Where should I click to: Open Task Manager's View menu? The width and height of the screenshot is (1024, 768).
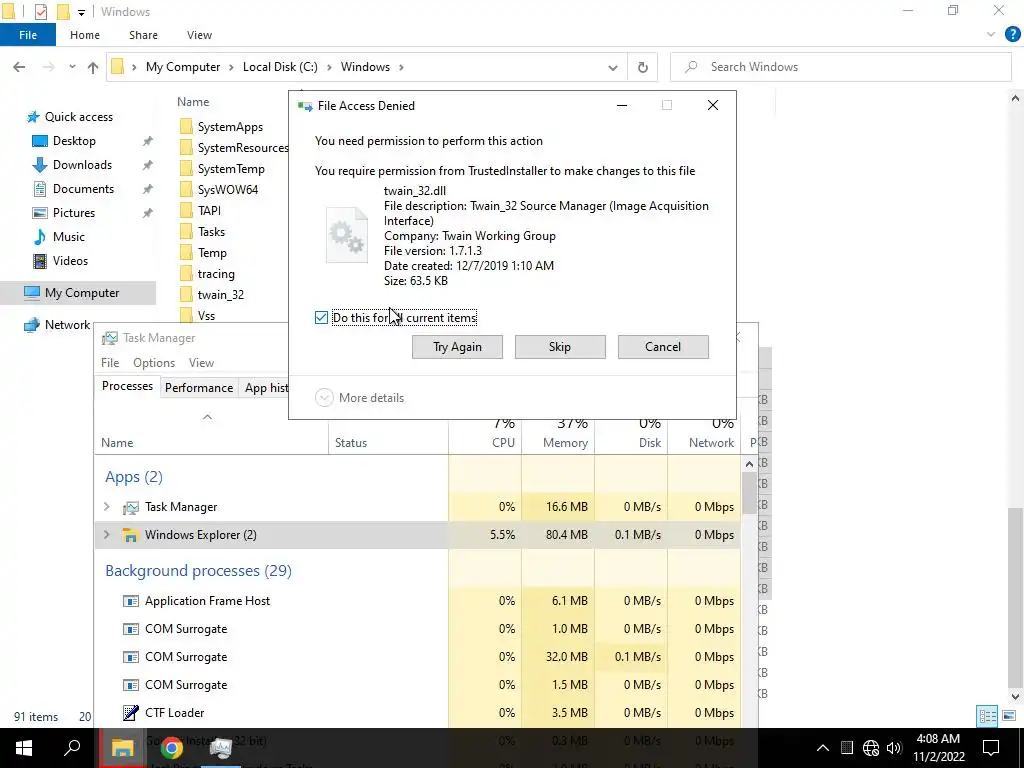point(201,363)
